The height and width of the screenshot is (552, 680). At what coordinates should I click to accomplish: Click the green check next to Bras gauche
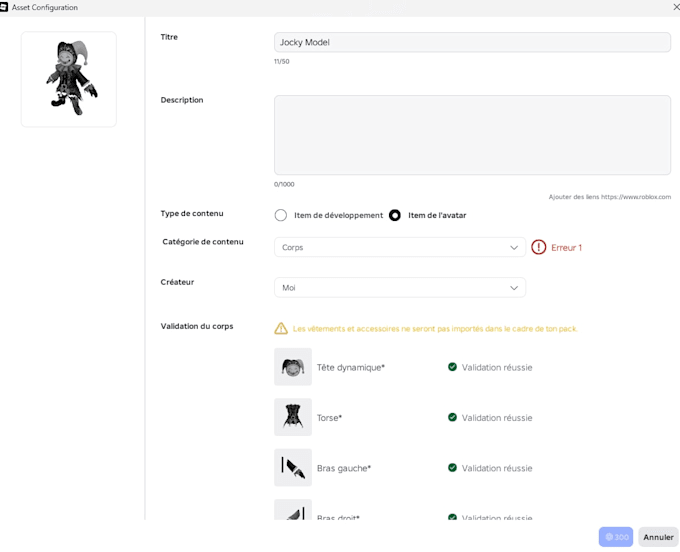click(x=452, y=467)
